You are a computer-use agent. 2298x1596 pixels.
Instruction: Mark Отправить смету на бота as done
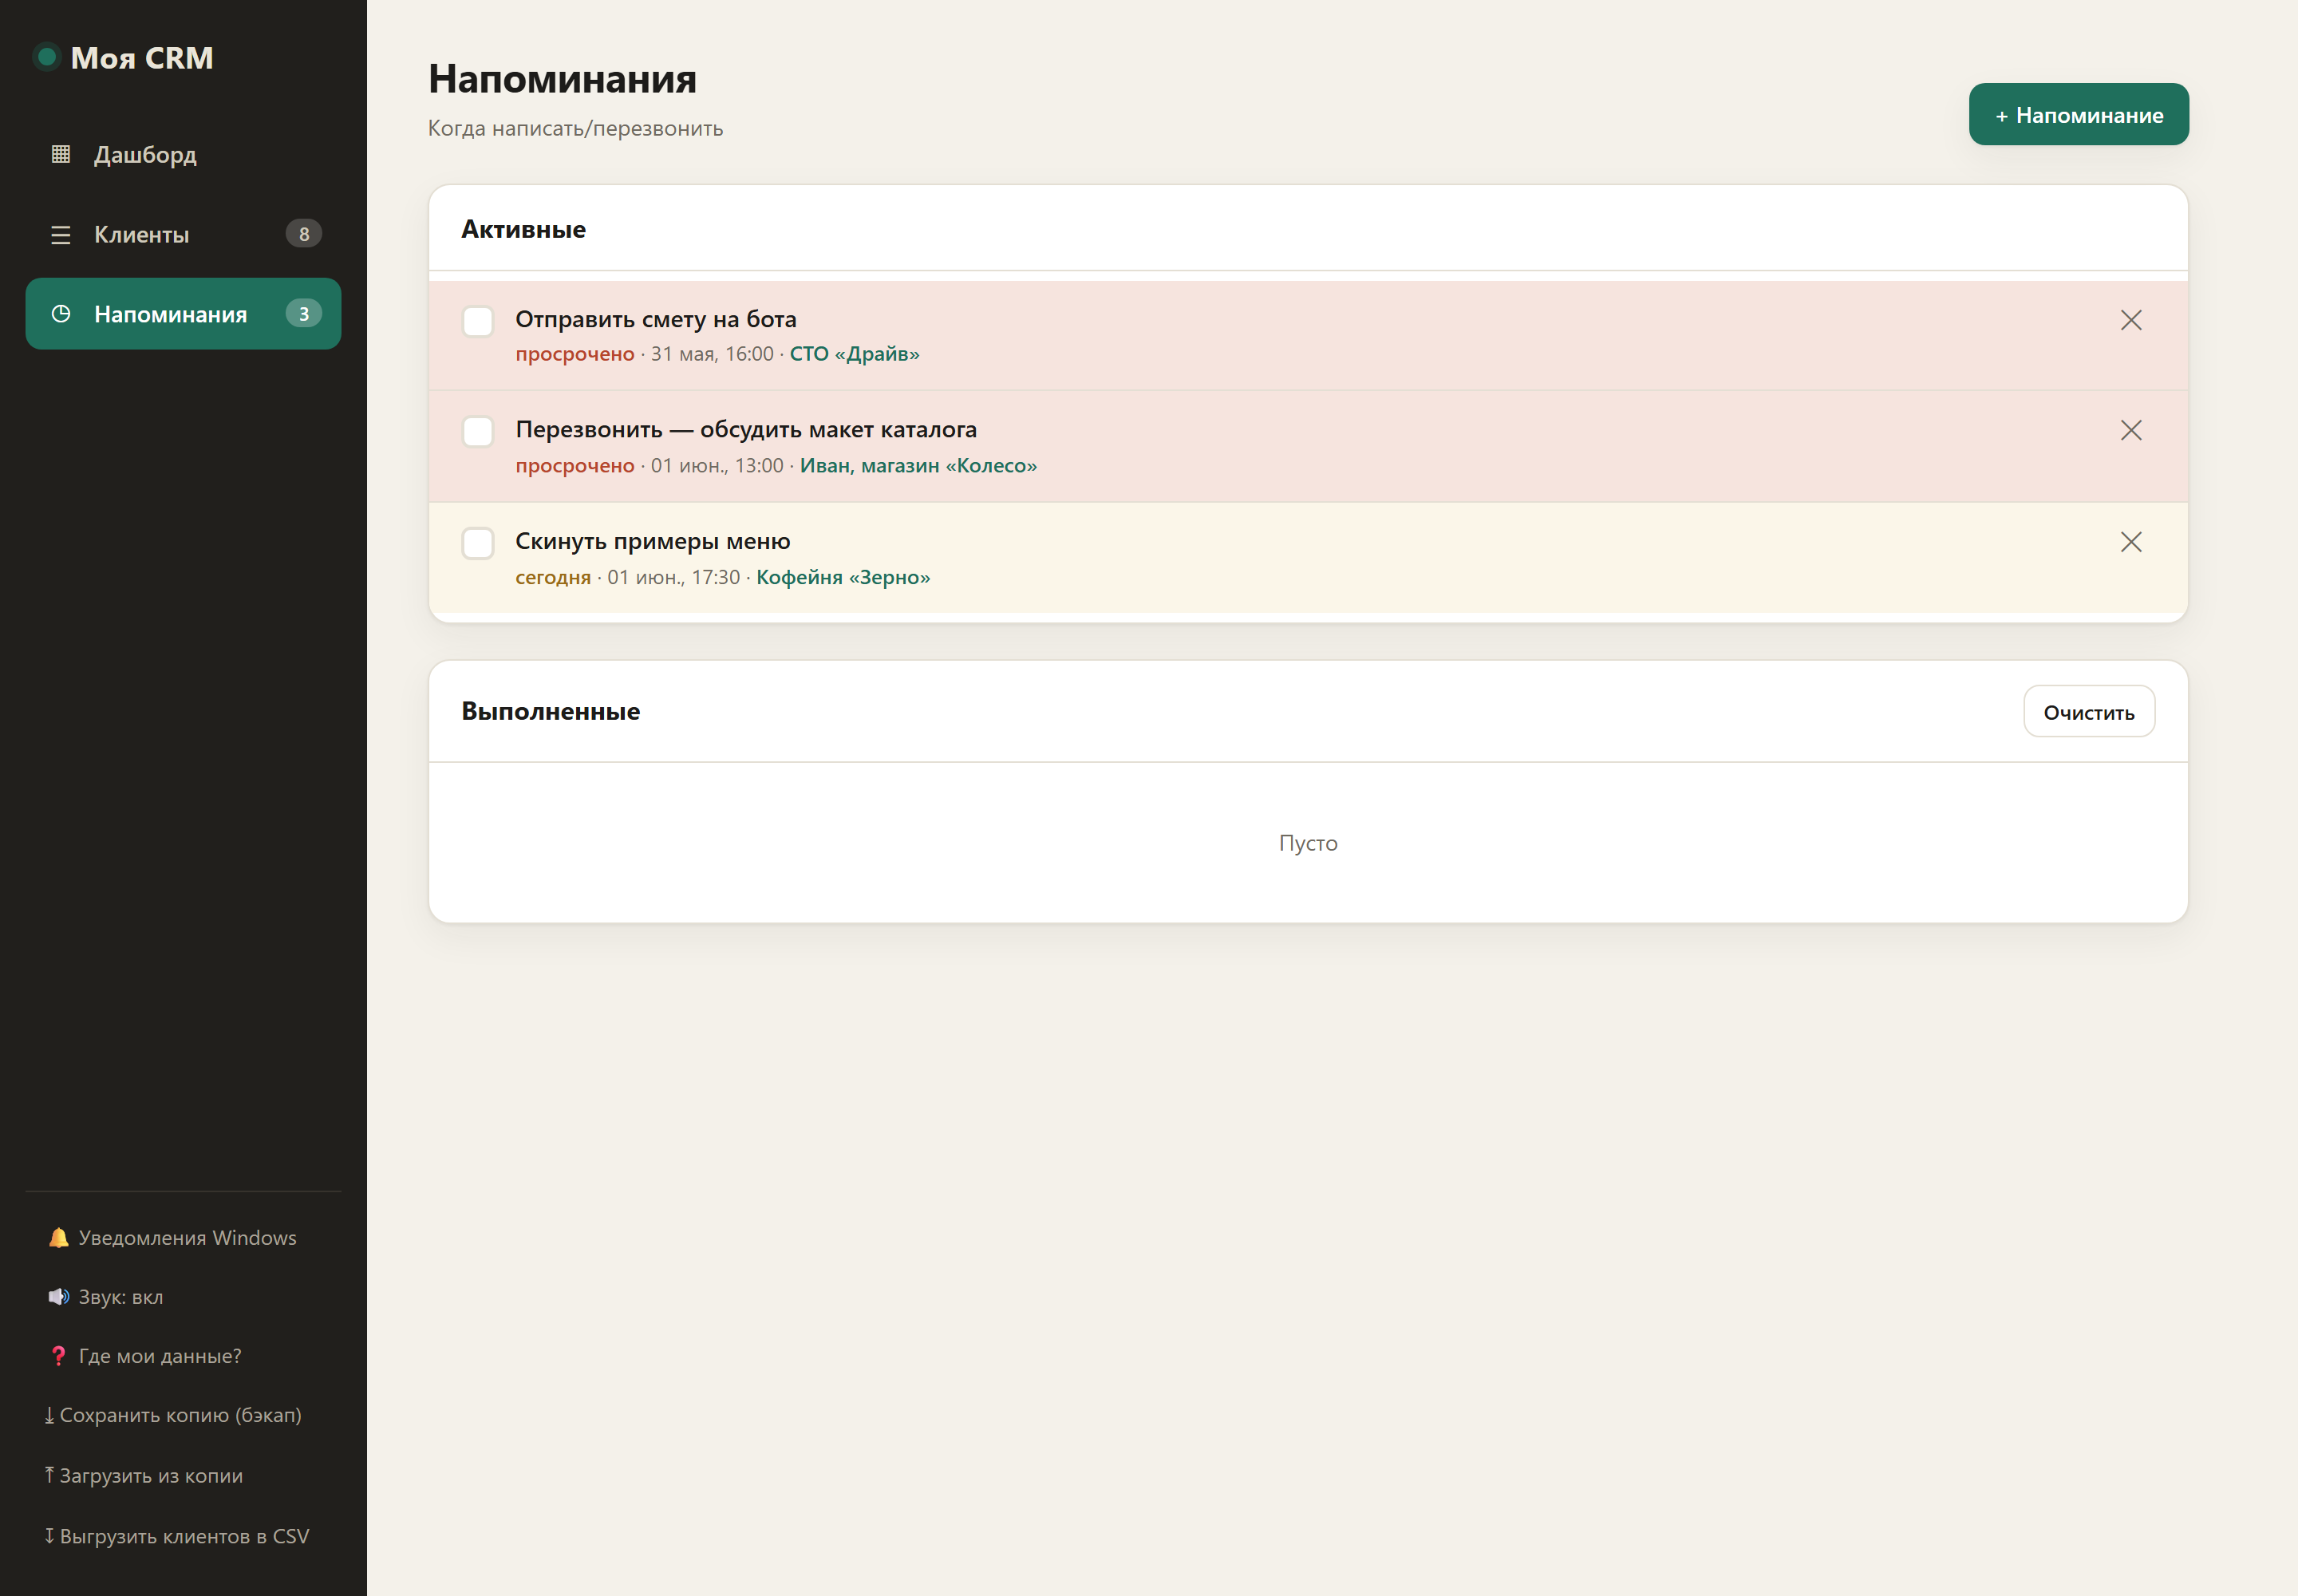(478, 322)
